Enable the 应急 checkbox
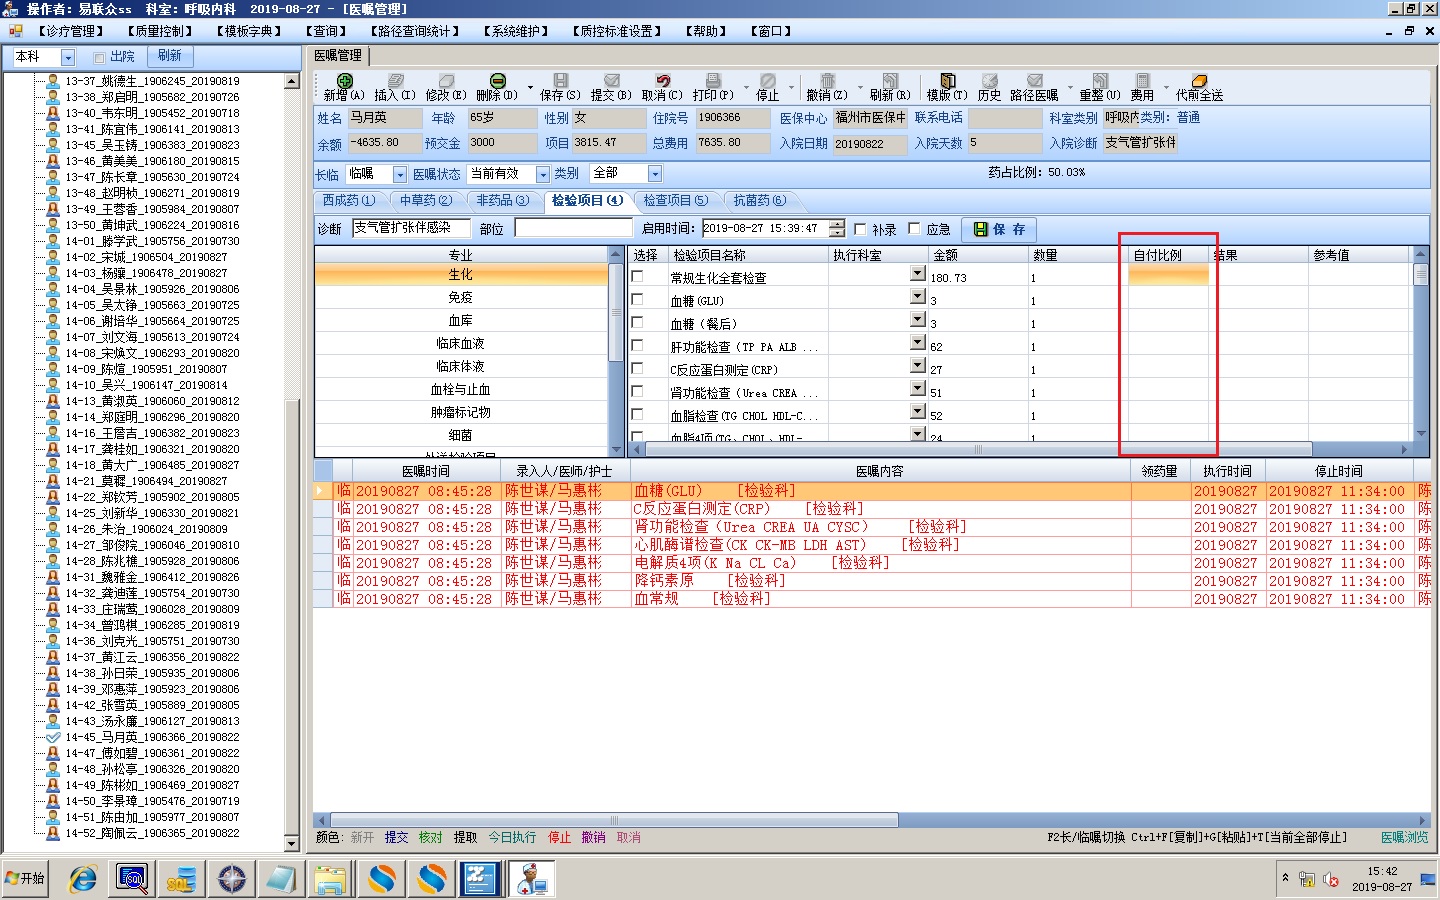This screenshot has height=900, width=1440. tap(914, 229)
